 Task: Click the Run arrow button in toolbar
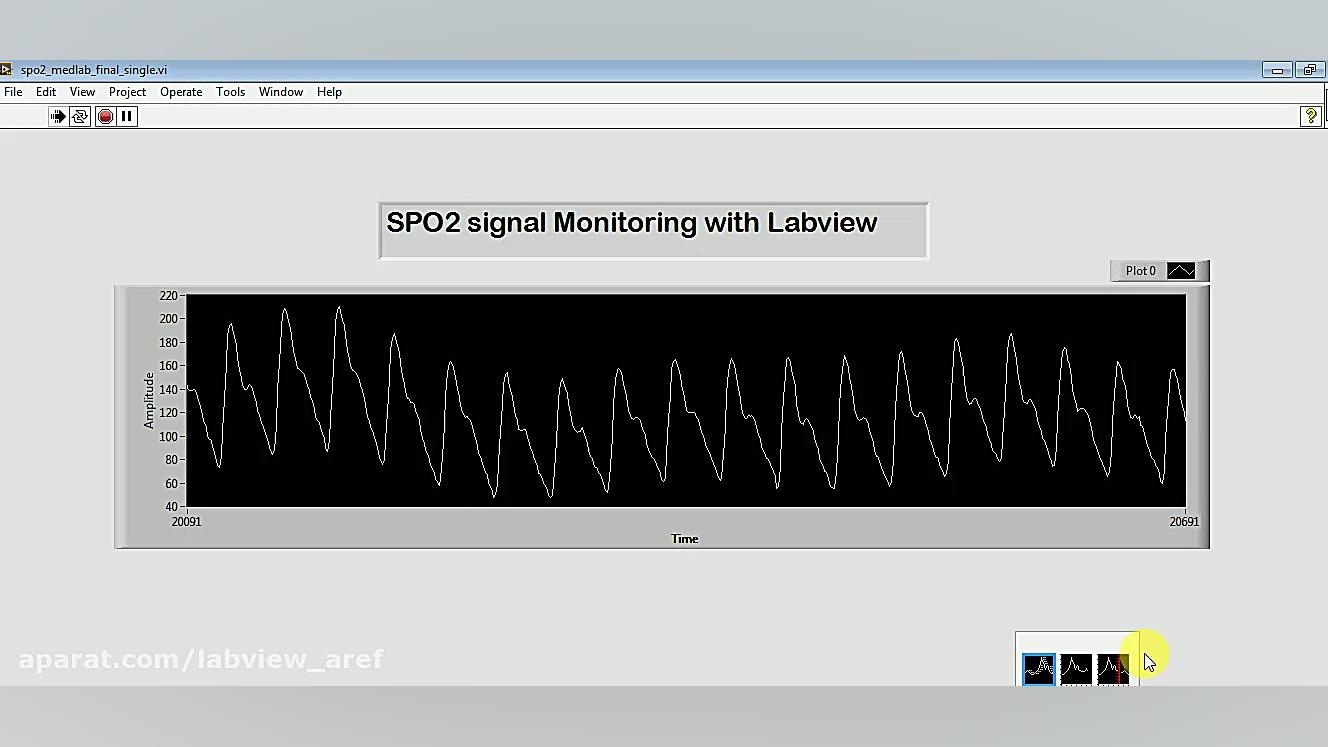(57, 117)
